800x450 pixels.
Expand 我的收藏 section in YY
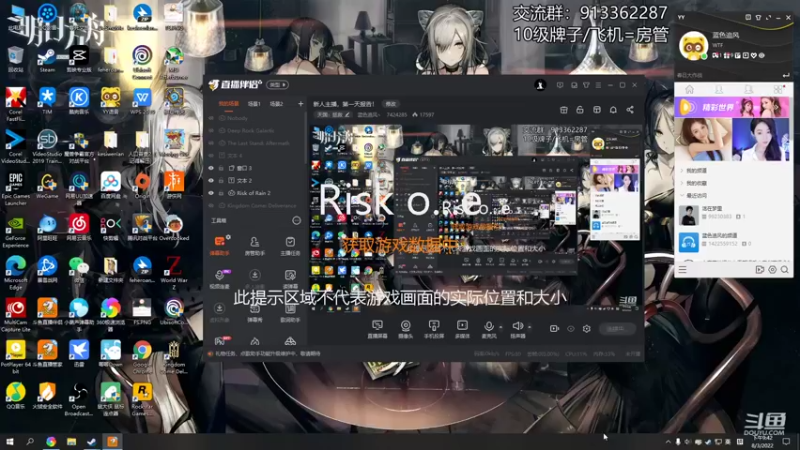coord(696,183)
